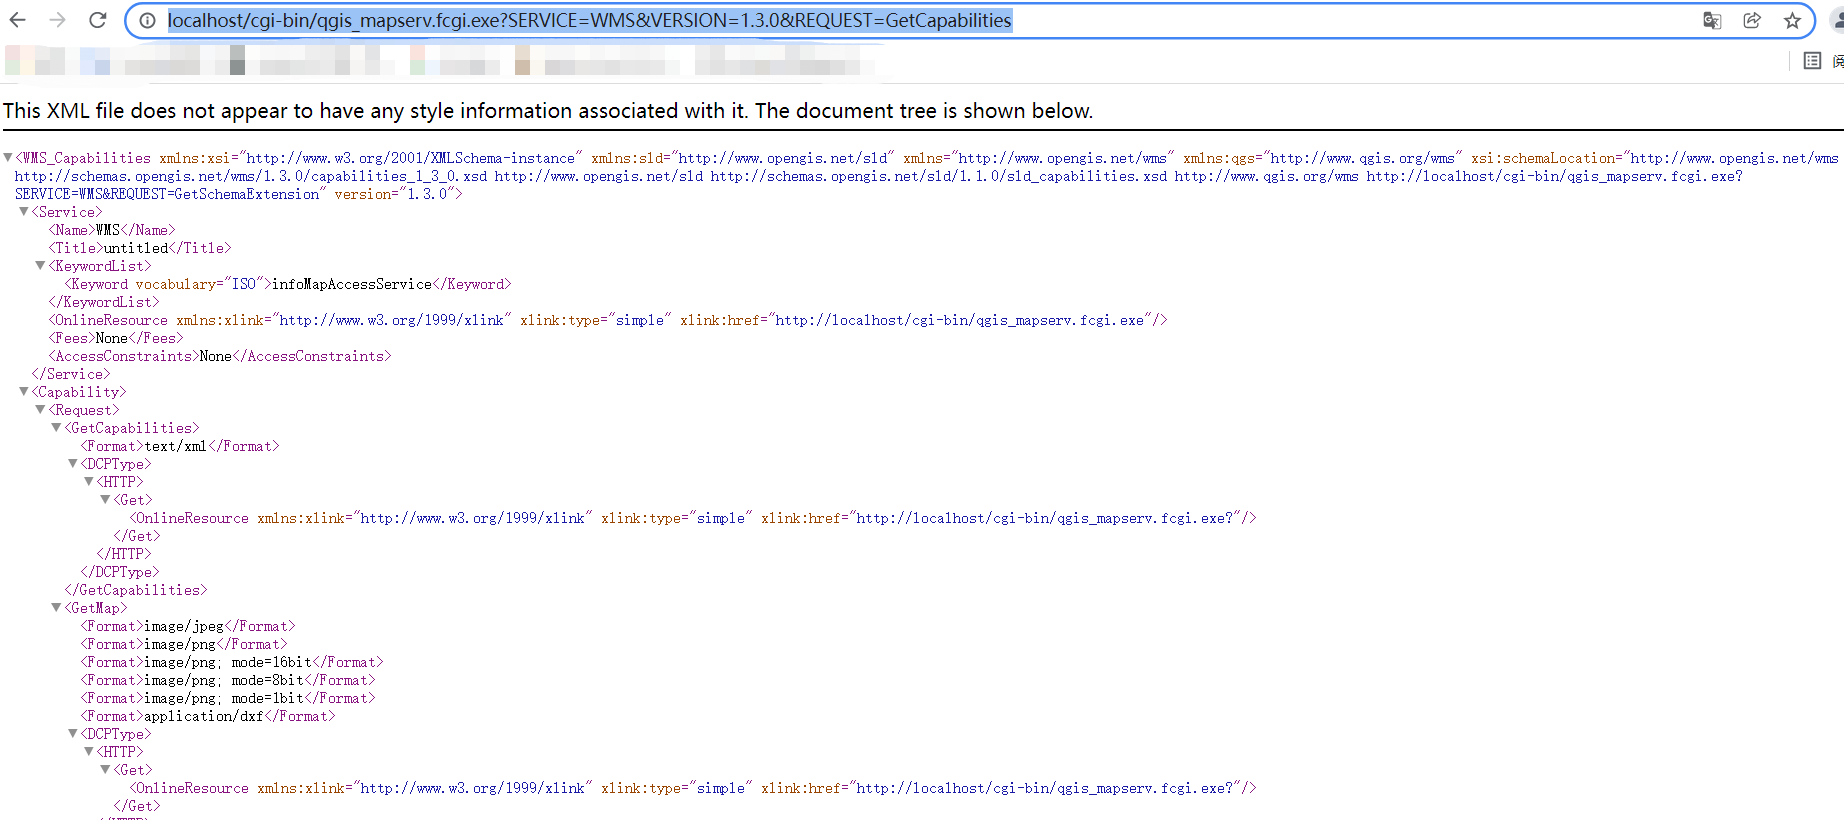Collapse the Get node under GetCapabilities
1844x820 pixels.
pos(104,499)
